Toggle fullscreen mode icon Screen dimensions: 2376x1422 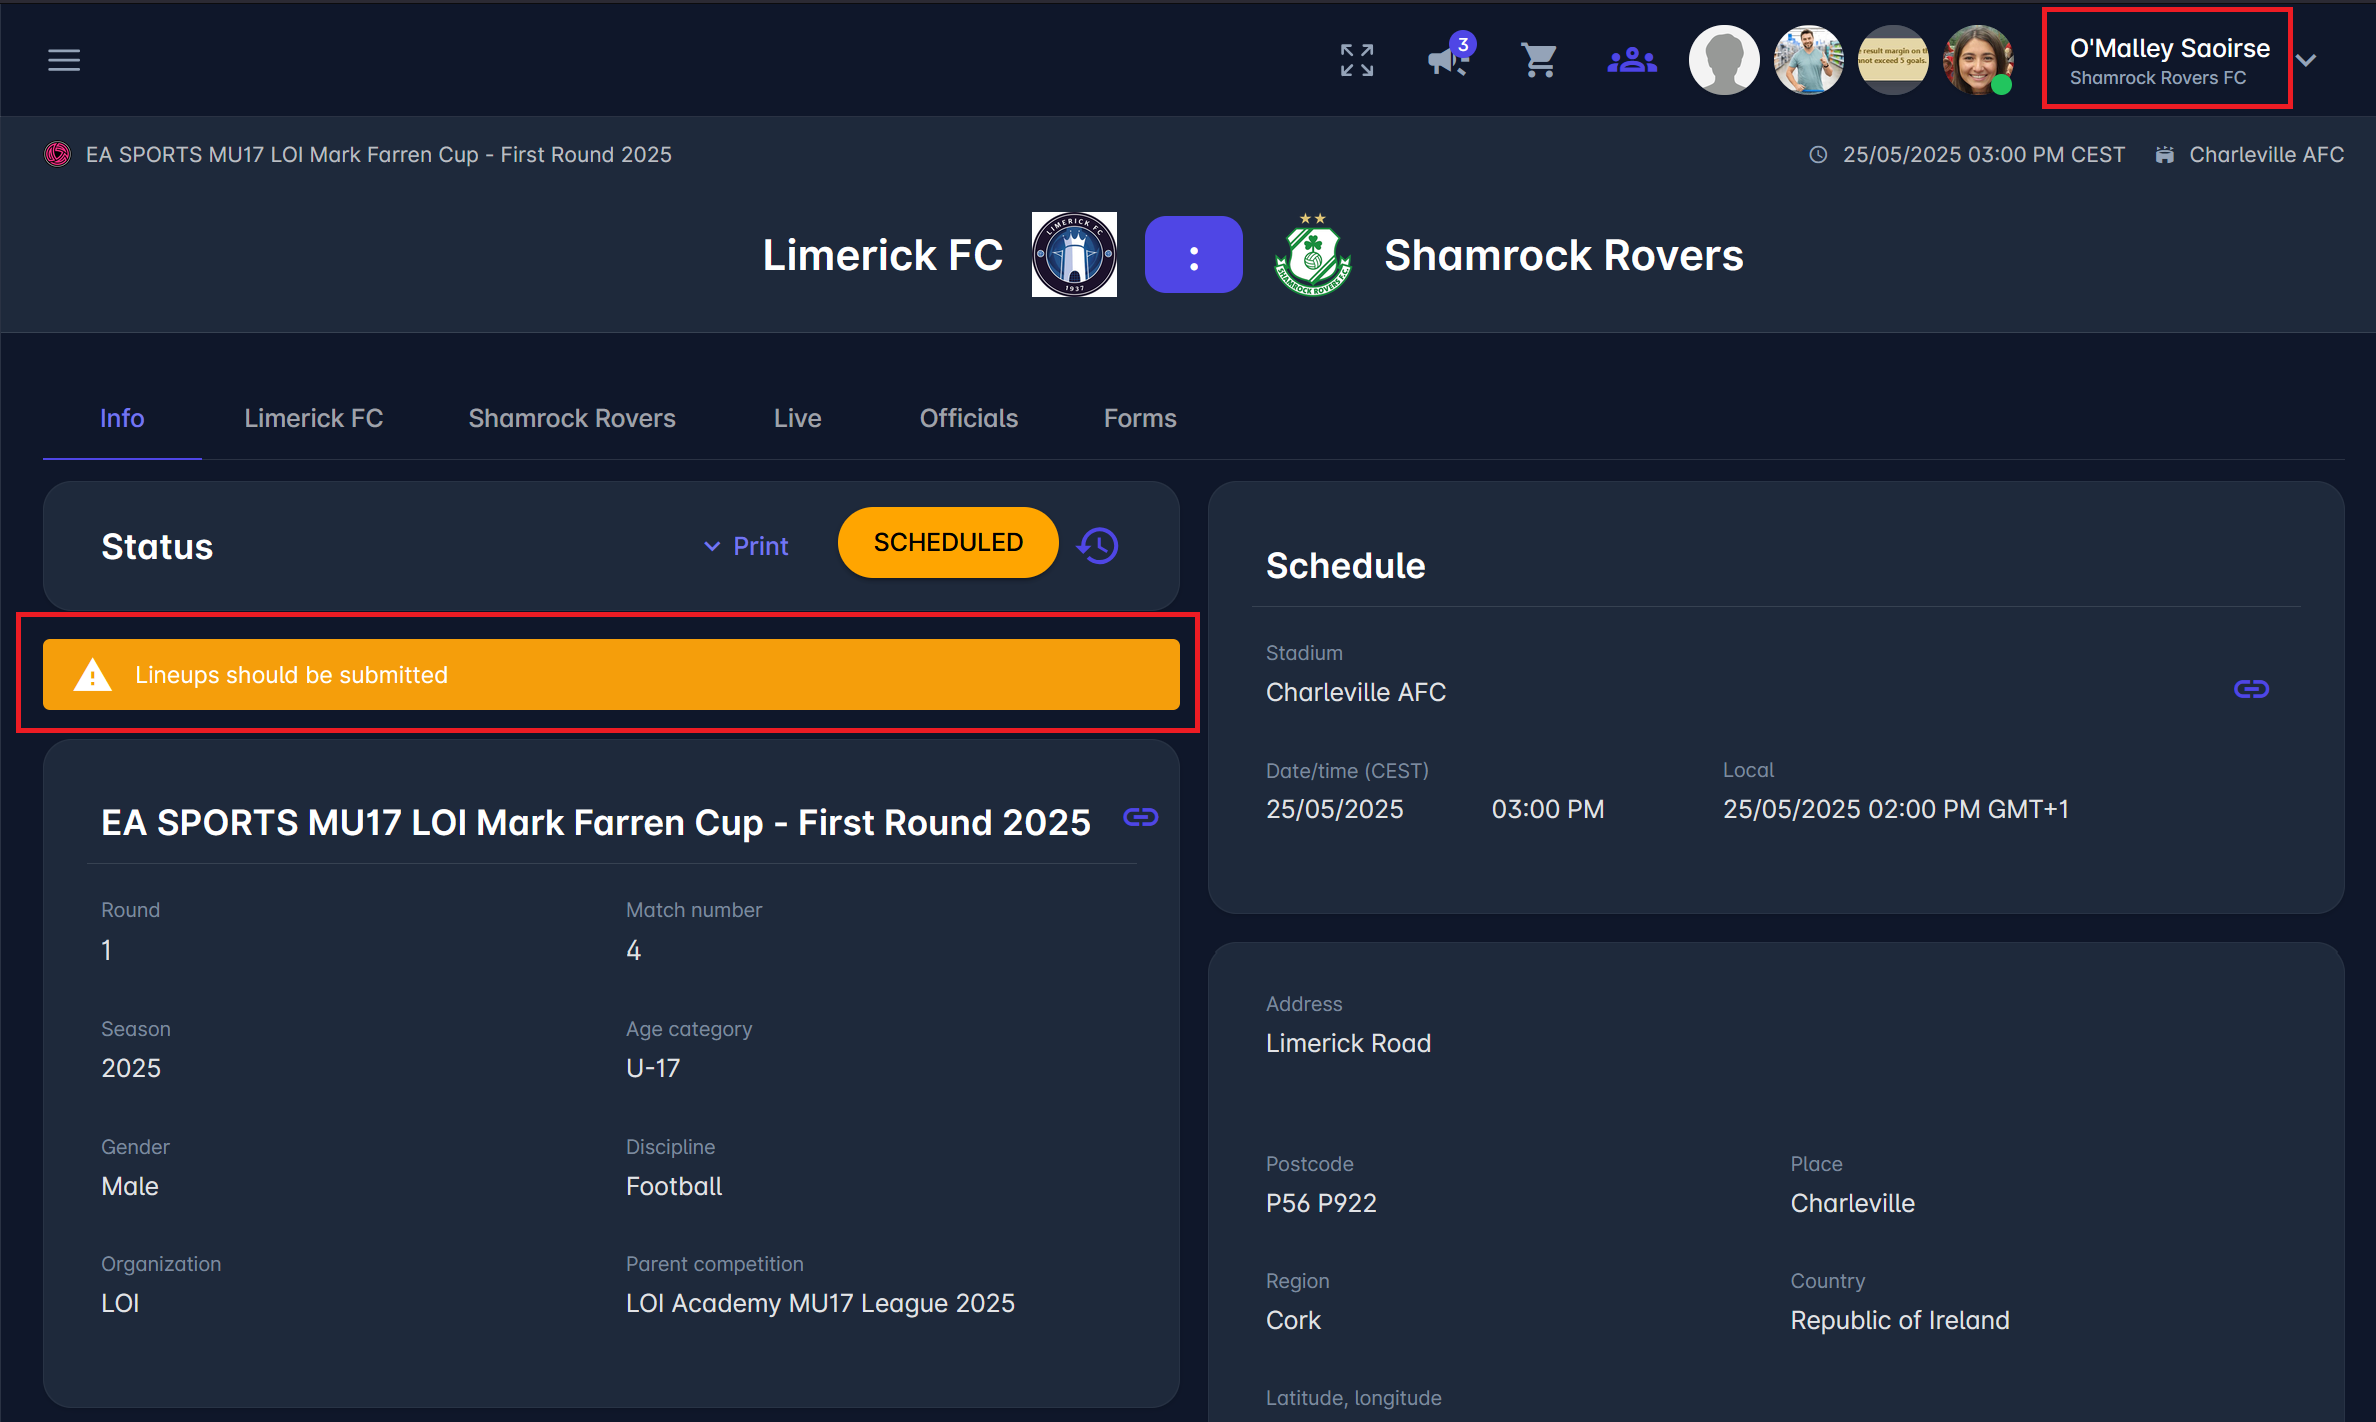pyautogui.click(x=1357, y=60)
